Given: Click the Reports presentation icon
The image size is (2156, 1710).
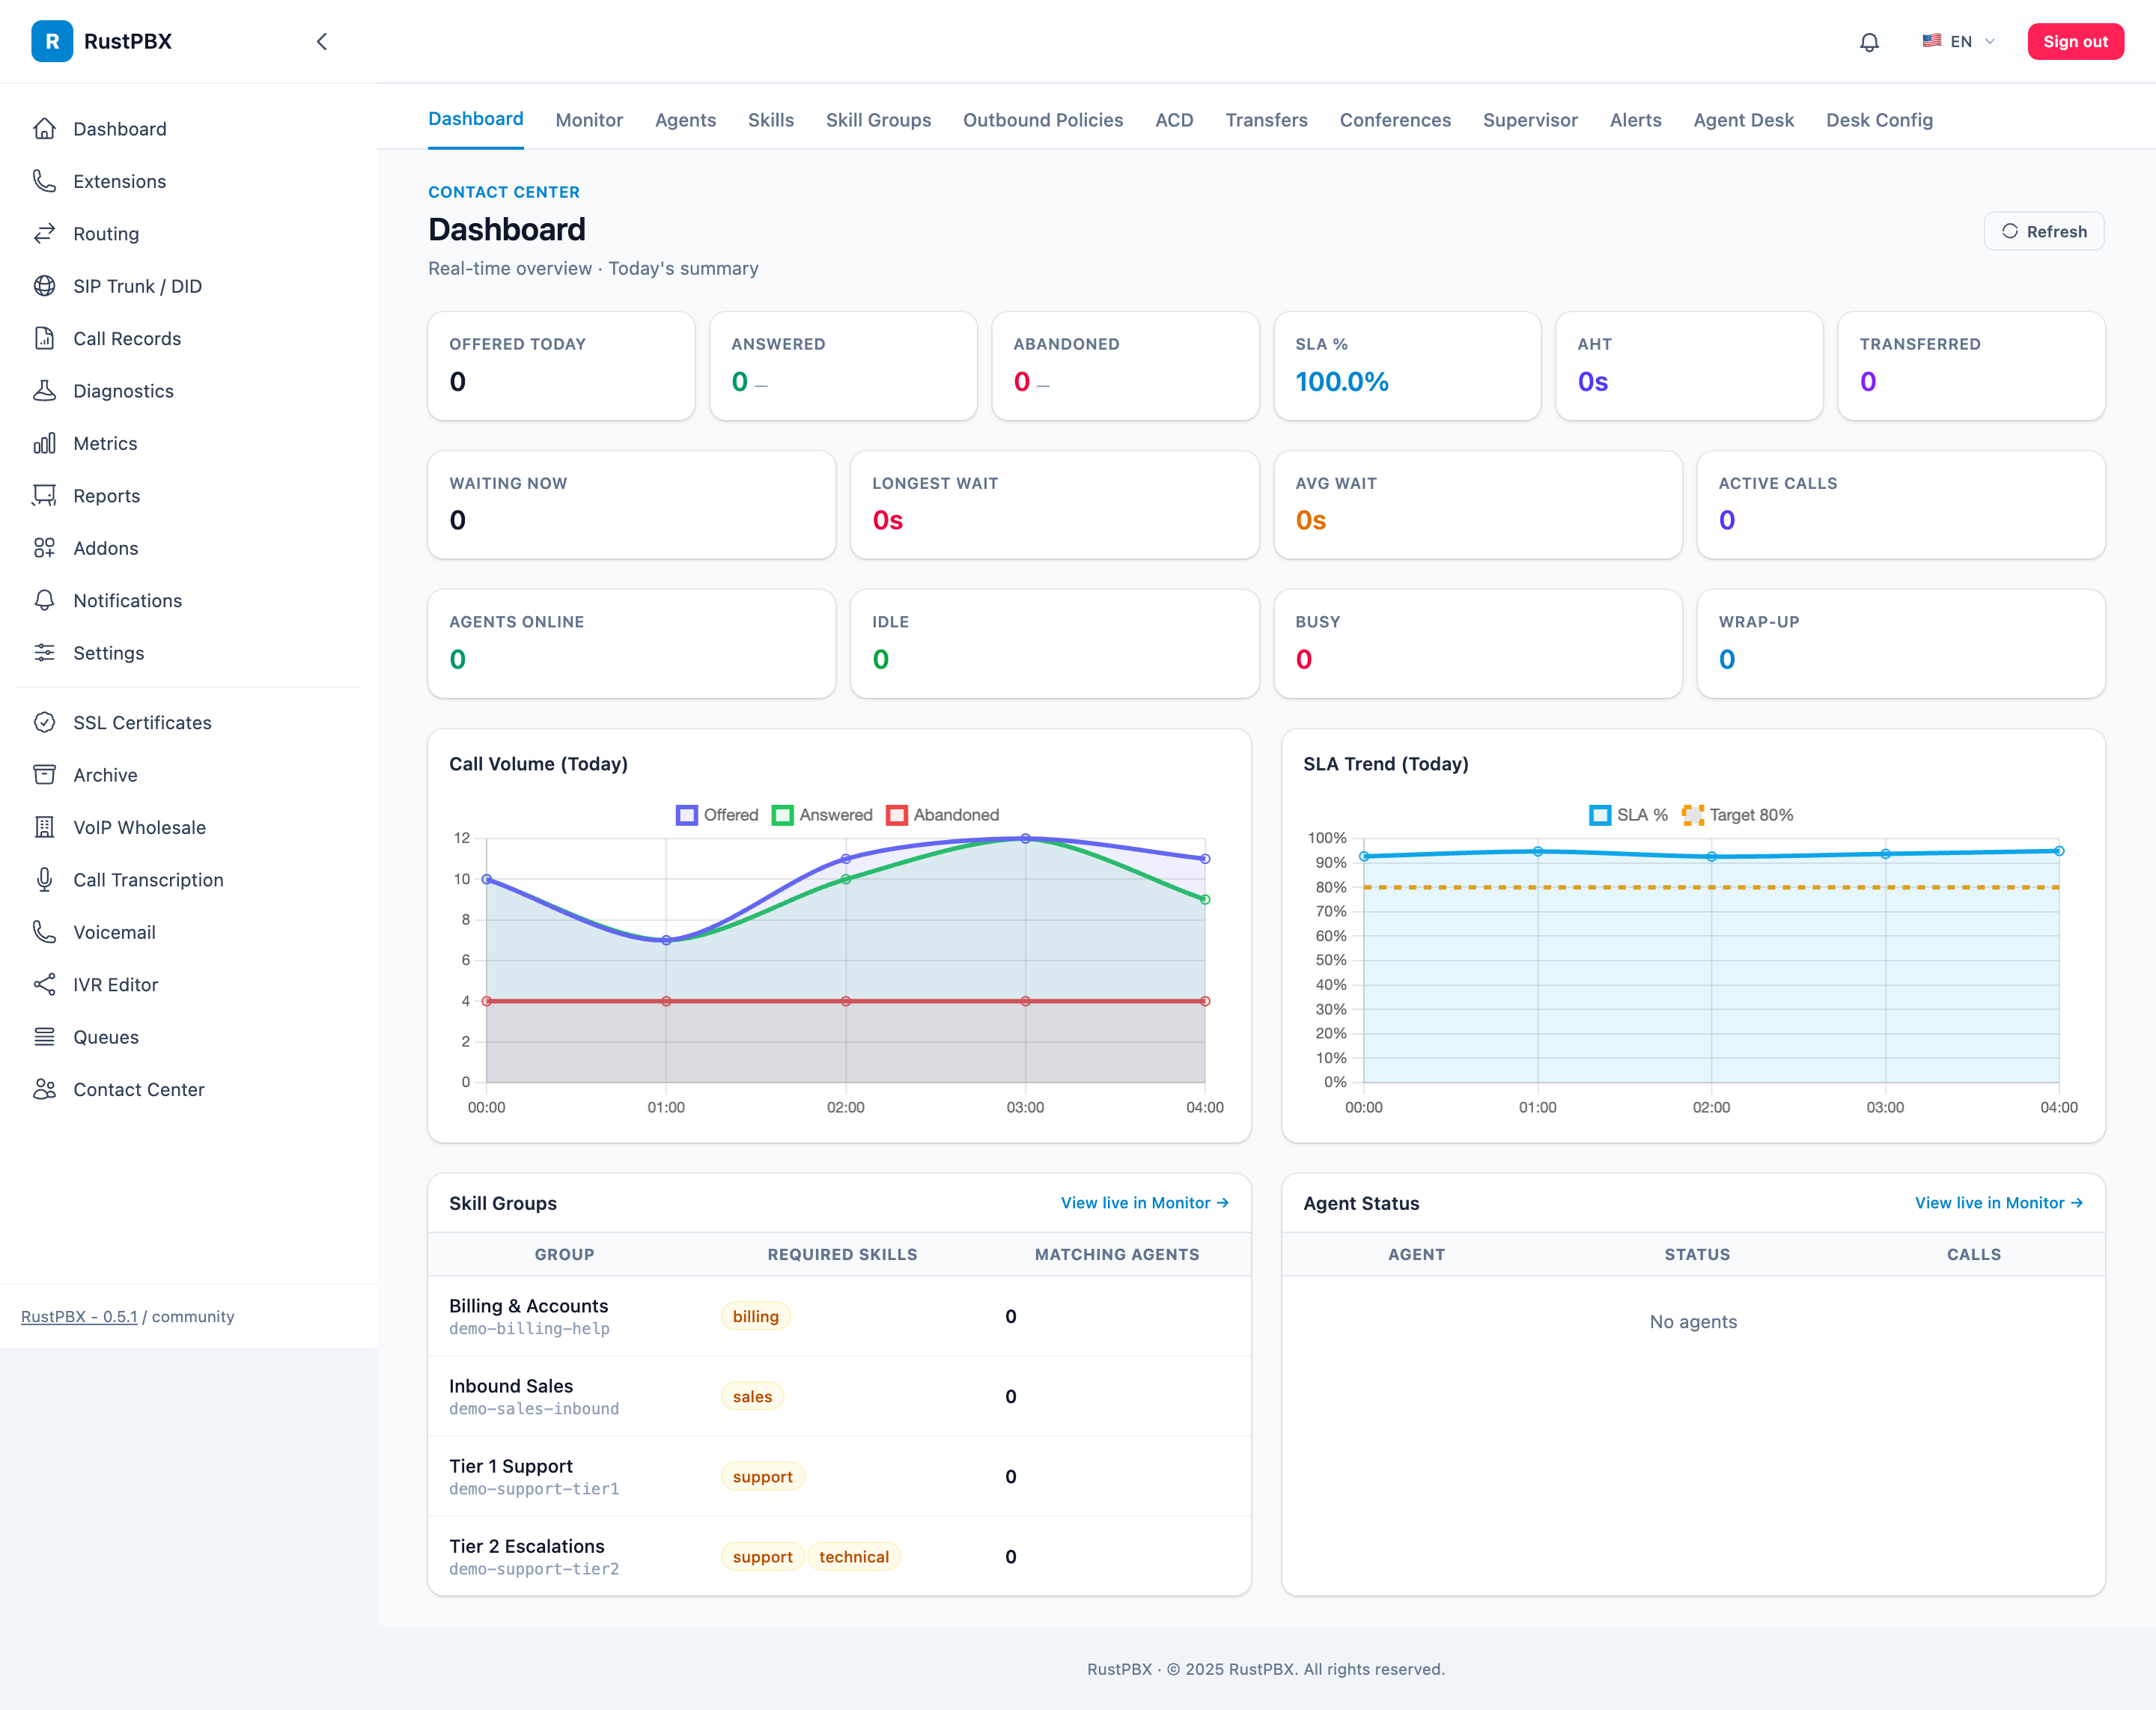Looking at the screenshot, I should (44, 496).
